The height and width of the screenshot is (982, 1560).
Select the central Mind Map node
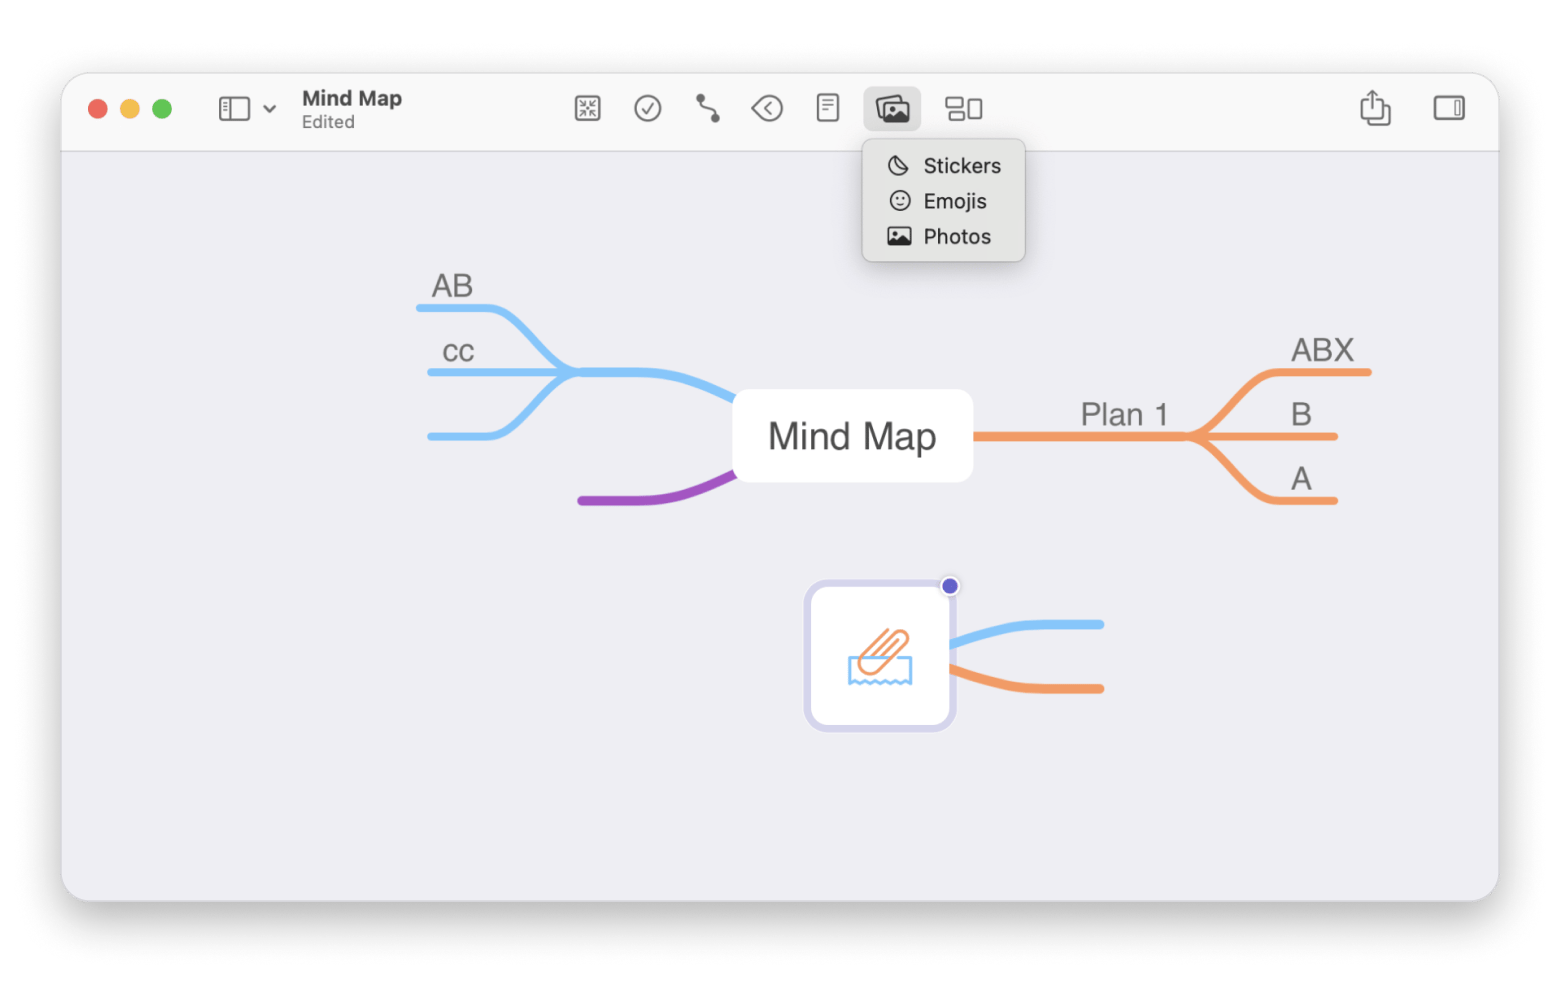(852, 436)
